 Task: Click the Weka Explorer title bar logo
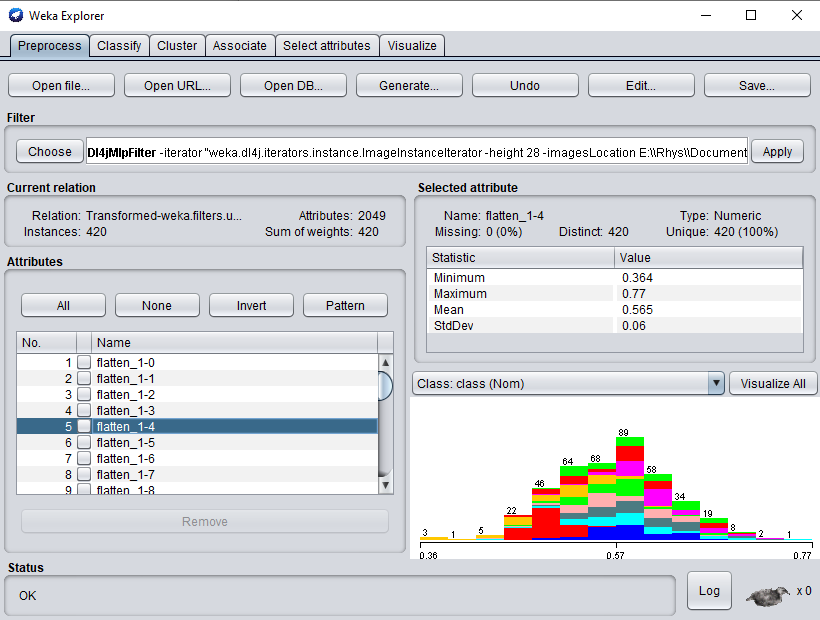[x=16, y=15]
